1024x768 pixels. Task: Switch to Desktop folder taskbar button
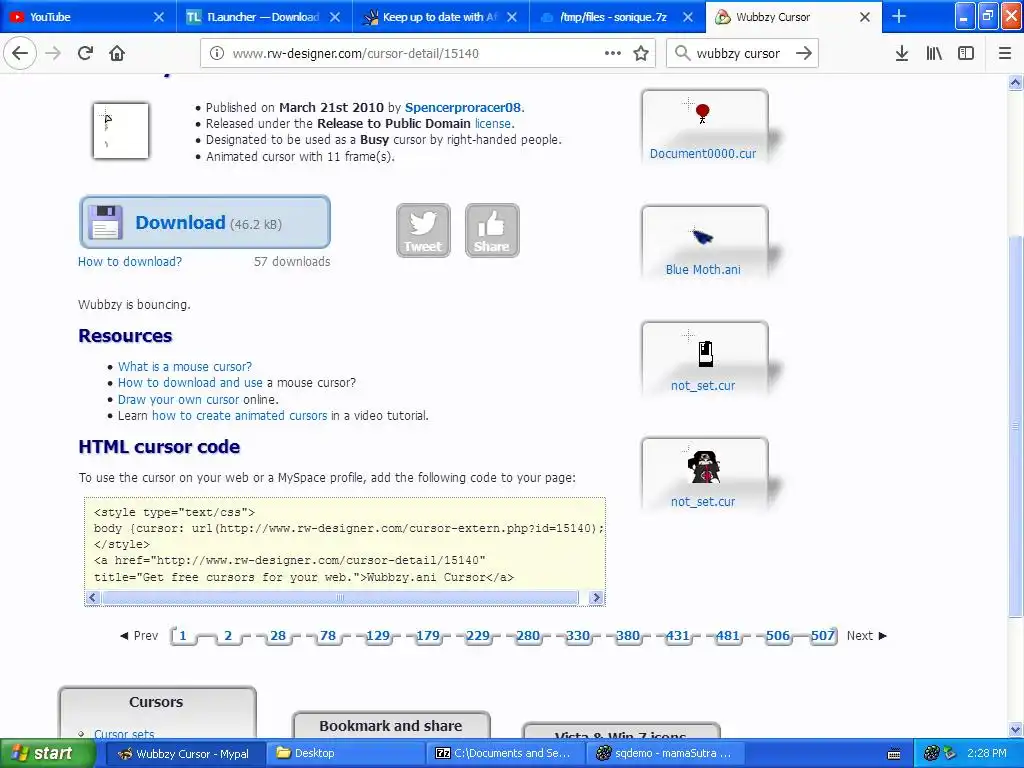[345, 753]
